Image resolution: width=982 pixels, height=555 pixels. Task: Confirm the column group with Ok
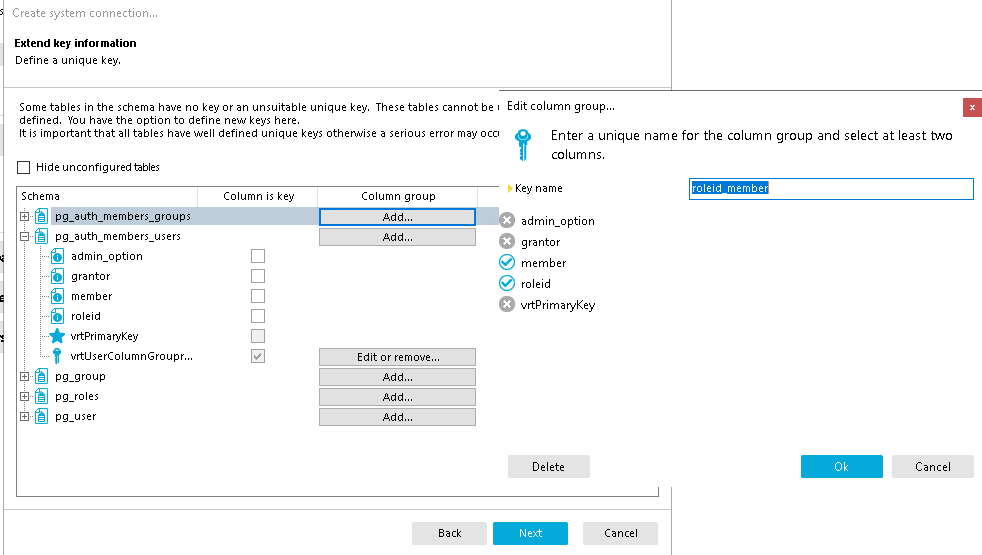tap(842, 467)
